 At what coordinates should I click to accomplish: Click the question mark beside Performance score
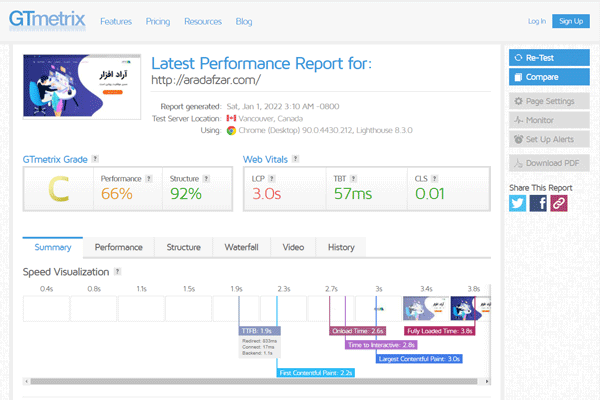[150, 178]
